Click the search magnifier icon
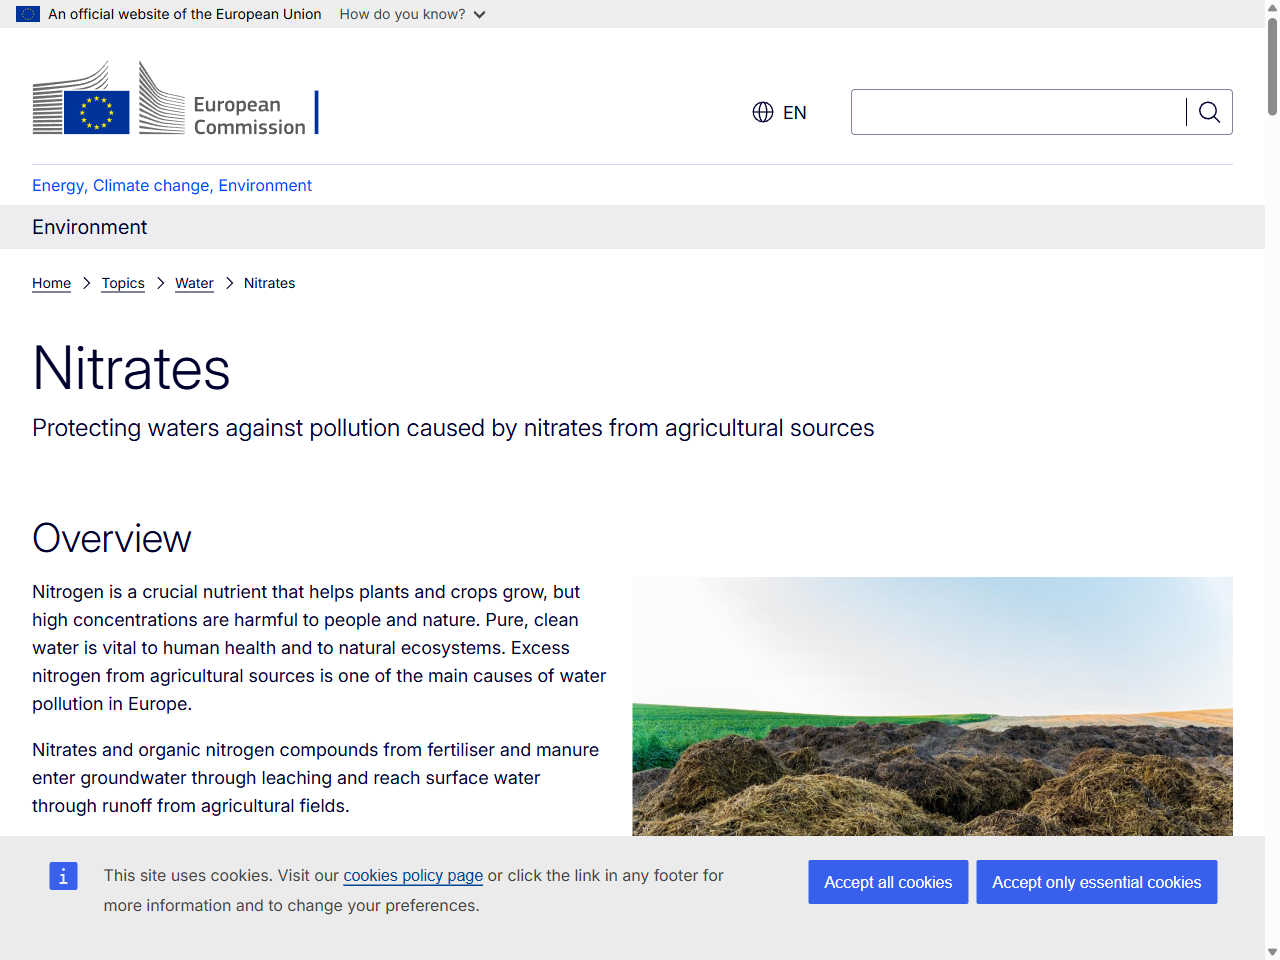 (1209, 112)
